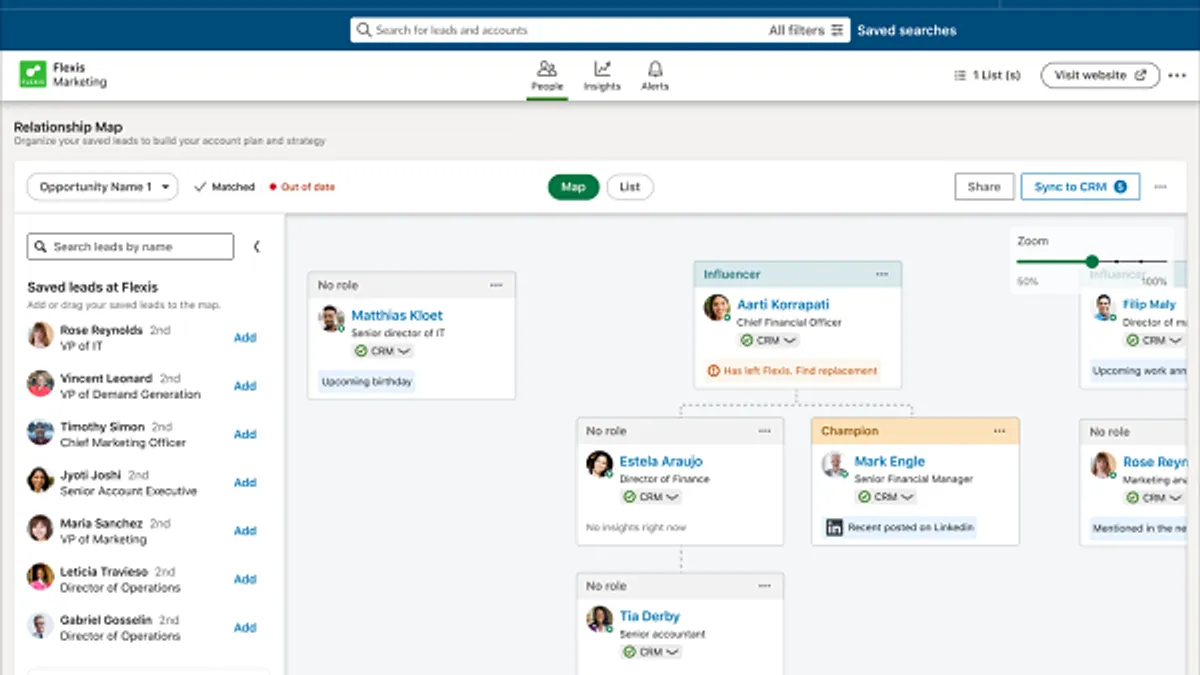
Task: Click Vincent Leonard avatar in saved leads
Action: [x=40, y=384]
